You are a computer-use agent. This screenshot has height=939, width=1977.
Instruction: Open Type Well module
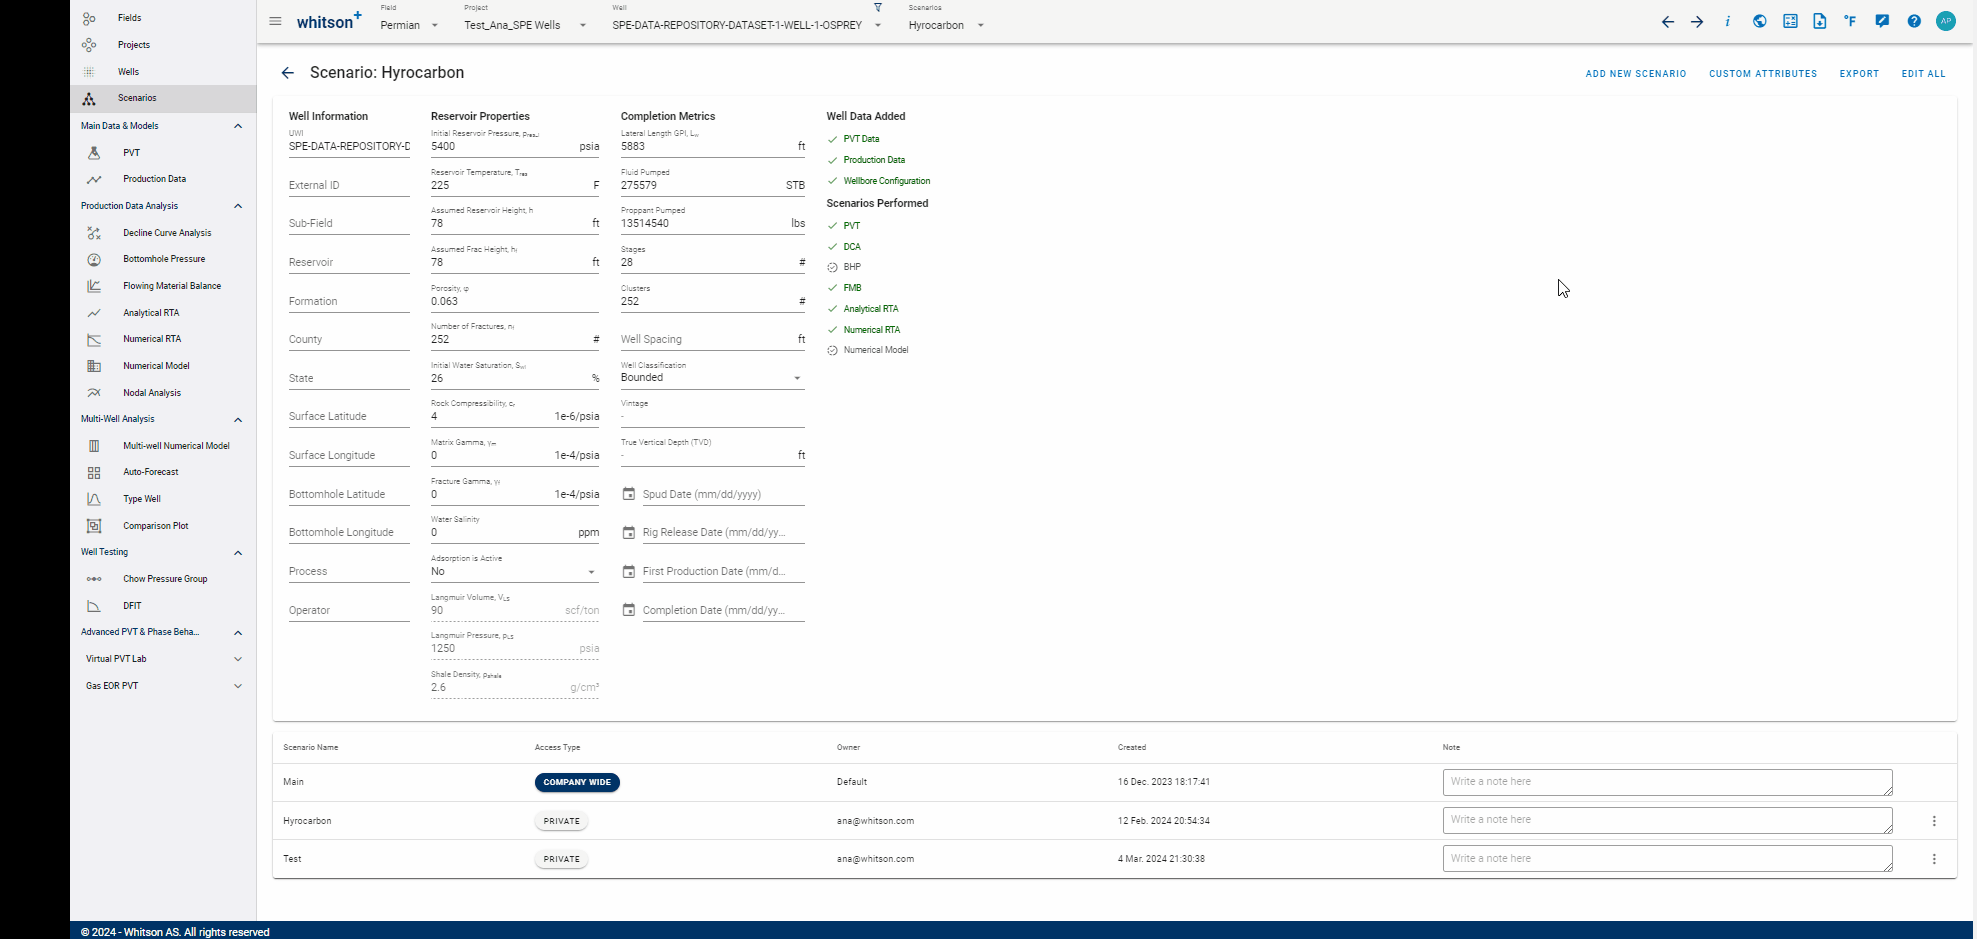[163, 499]
